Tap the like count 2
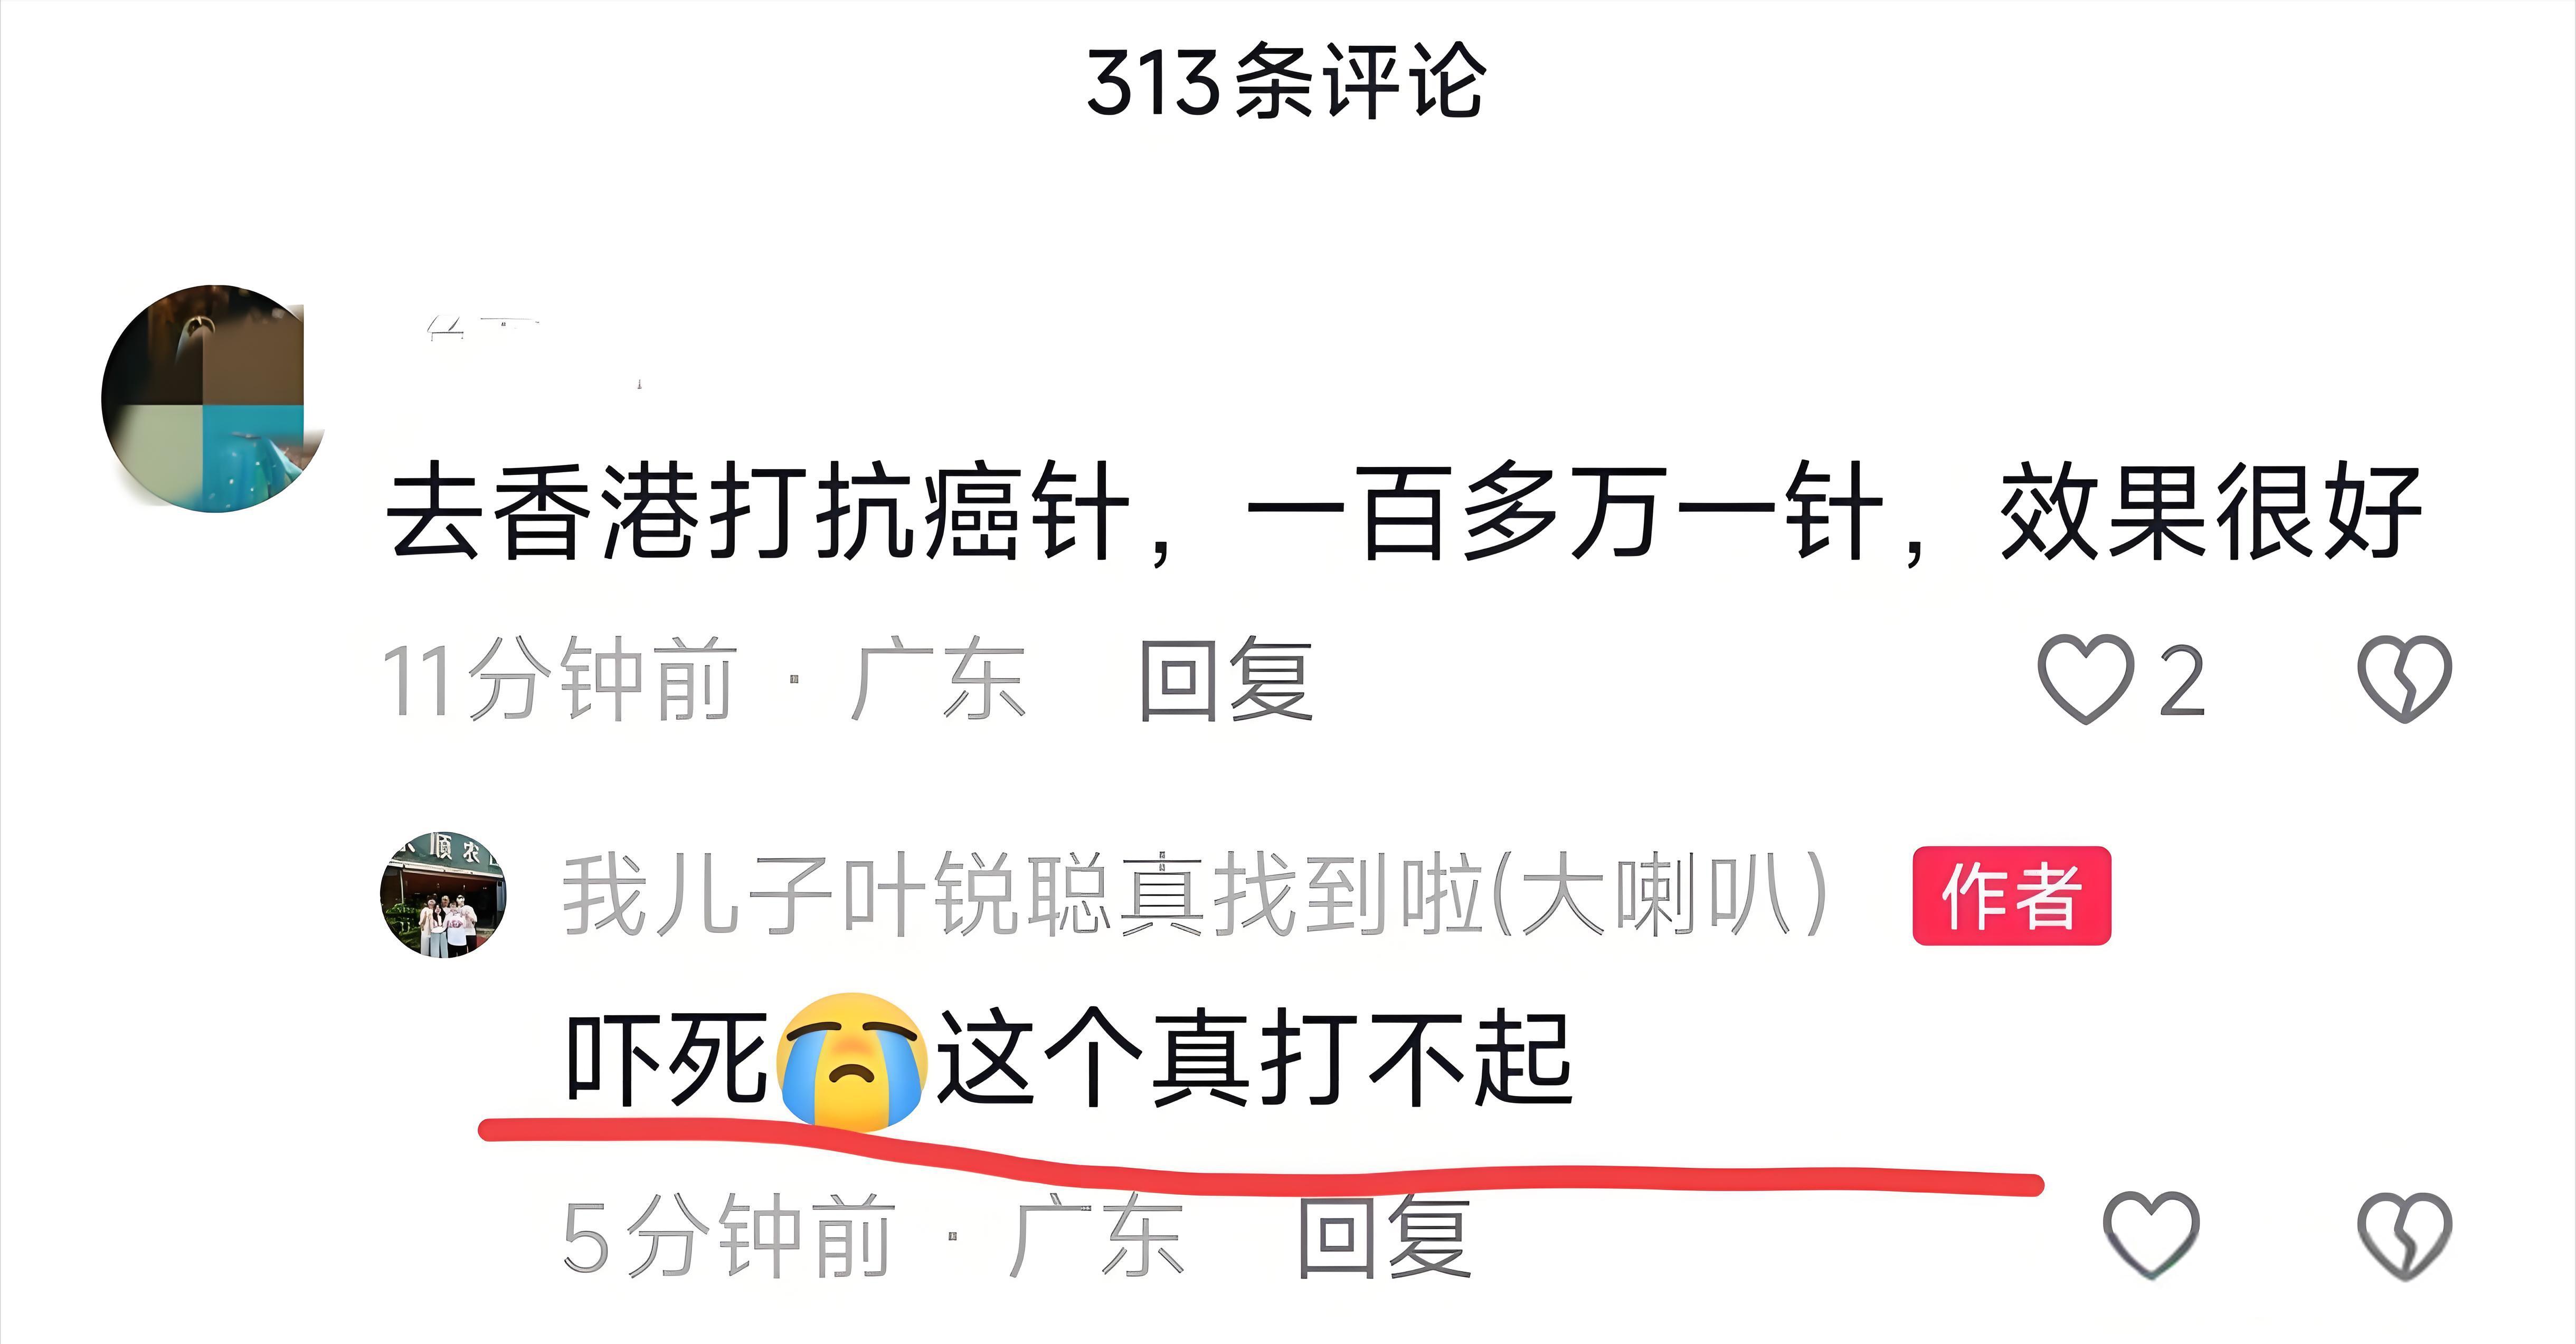This screenshot has height=1344, width=2576. 2182,680
